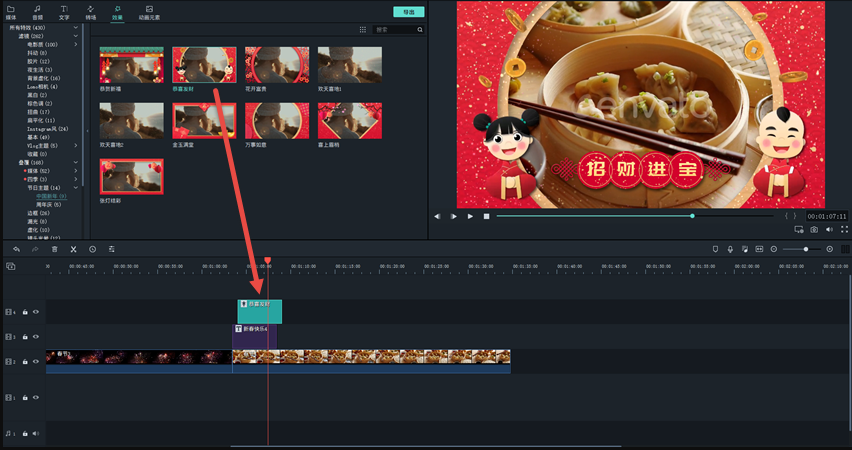
Task: Open the 效果 effects tab
Action: pos(117,12)
